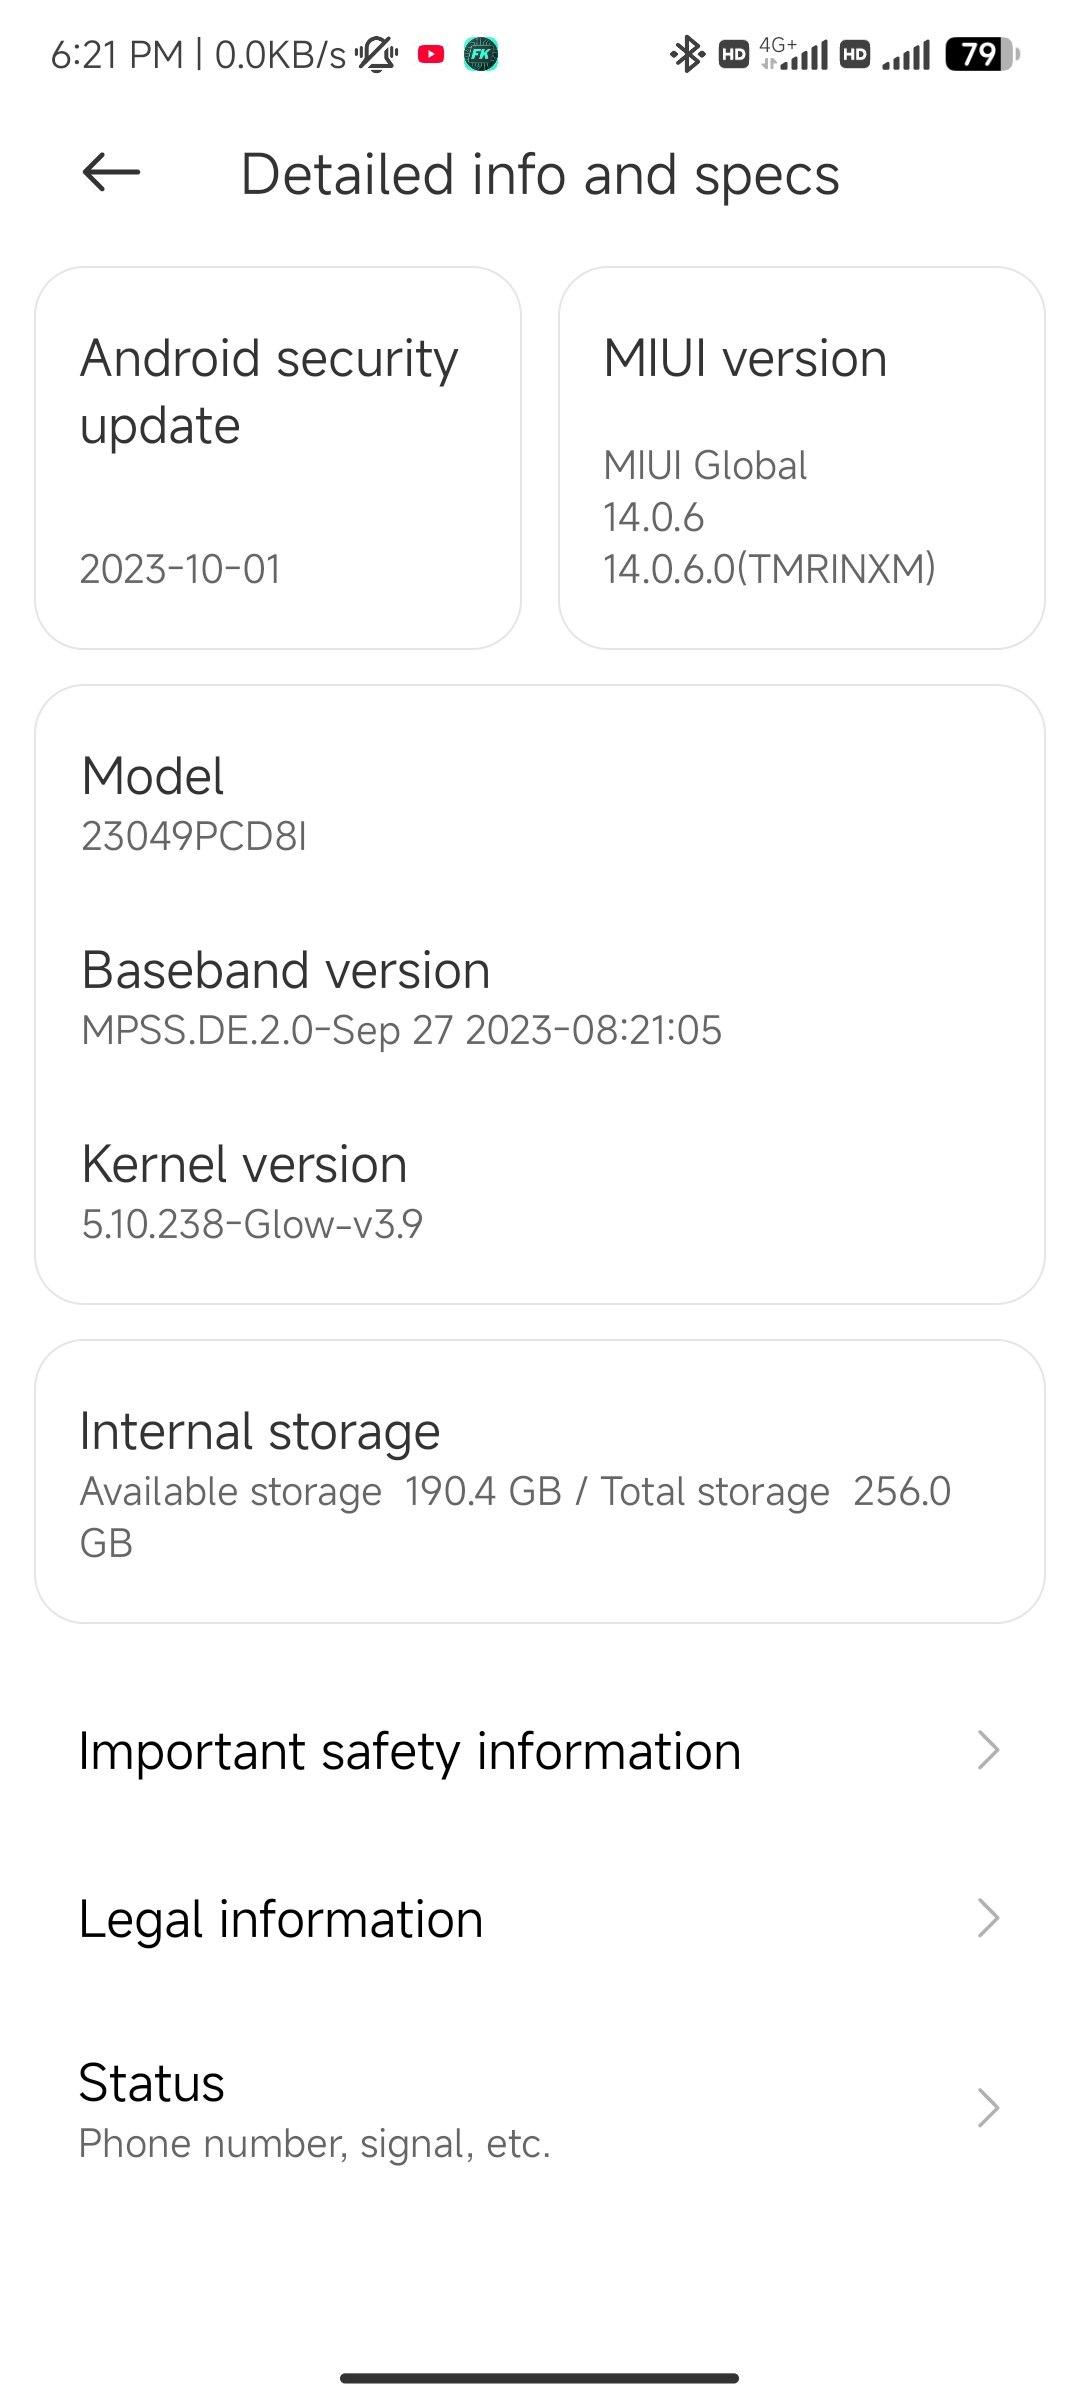Tap the Baseband version entry
The image size is (1080, 2400).
400,997
